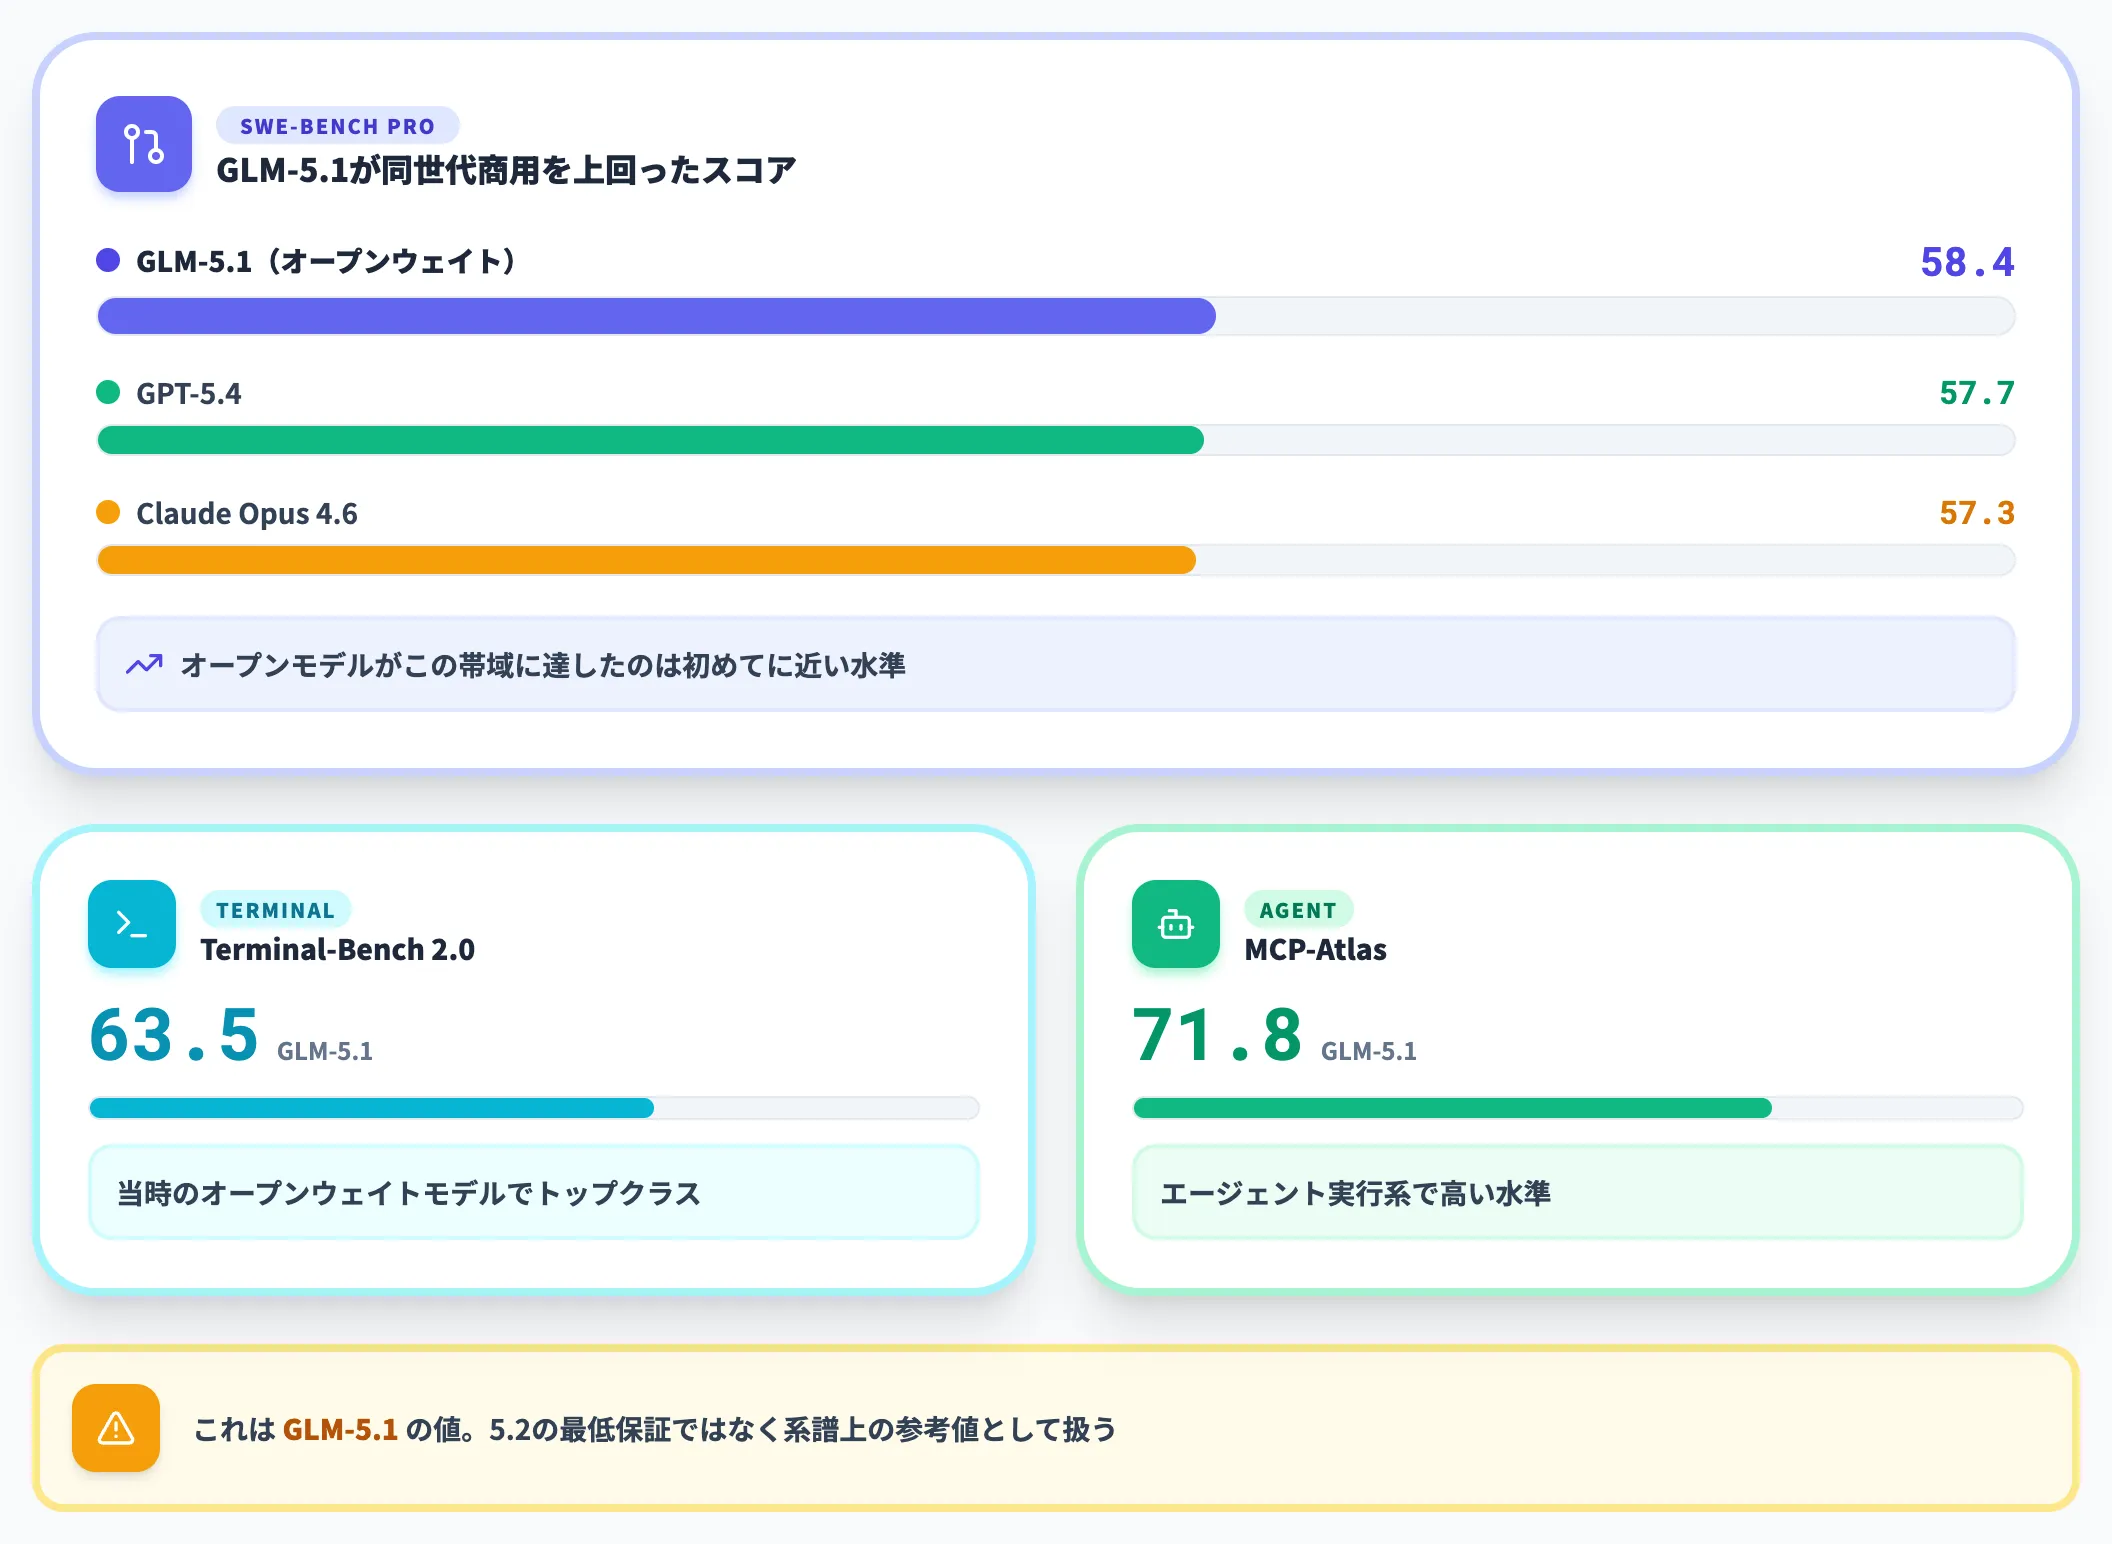Click the green GPT-5.4 score bar
Viewport: 2112px width, 1544px height.
pos(651,440)
